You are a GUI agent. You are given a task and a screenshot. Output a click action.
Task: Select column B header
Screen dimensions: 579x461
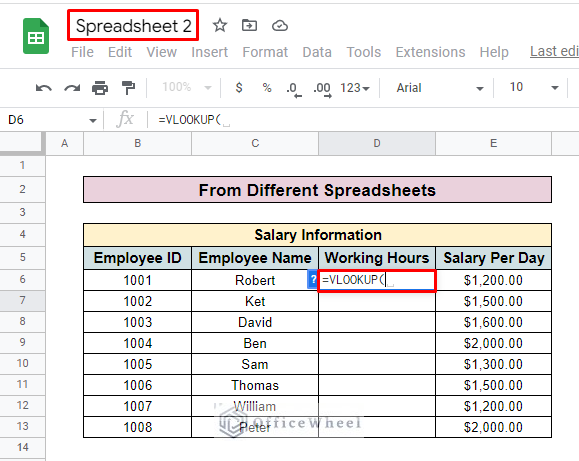click(x=137, y=143)
